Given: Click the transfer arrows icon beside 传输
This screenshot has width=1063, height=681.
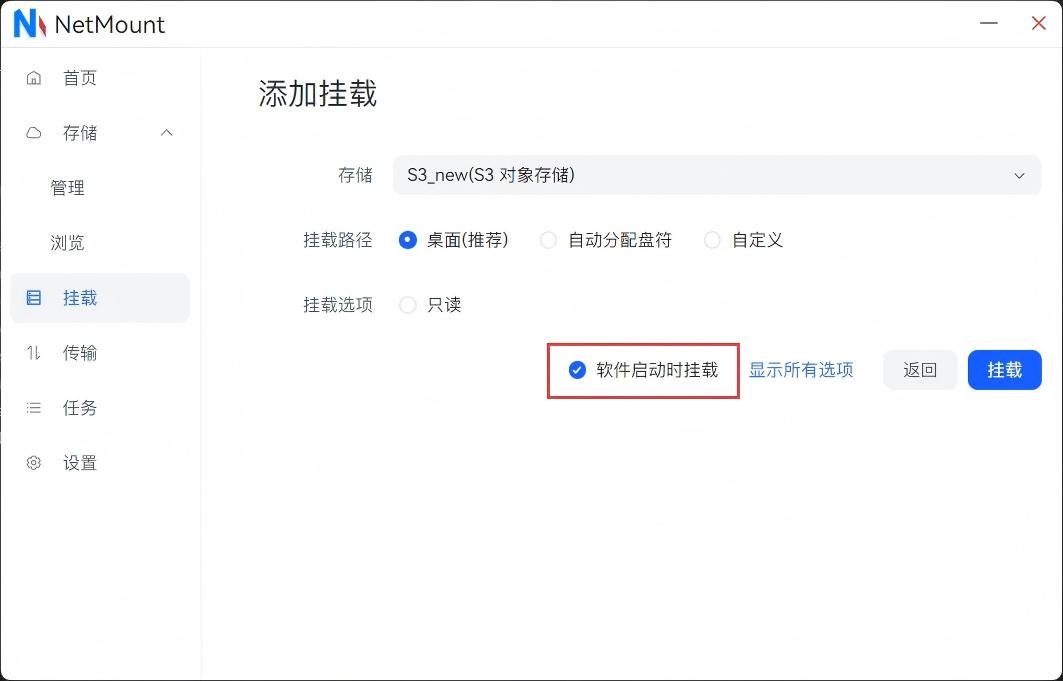Looking at the screenshot, I should (34, 353).
